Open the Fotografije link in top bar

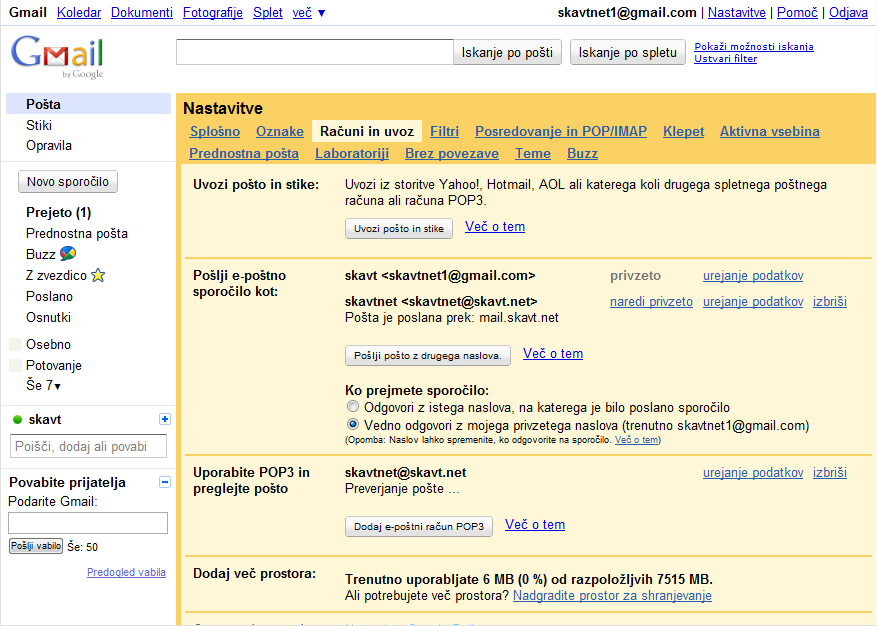coord(213,12)
